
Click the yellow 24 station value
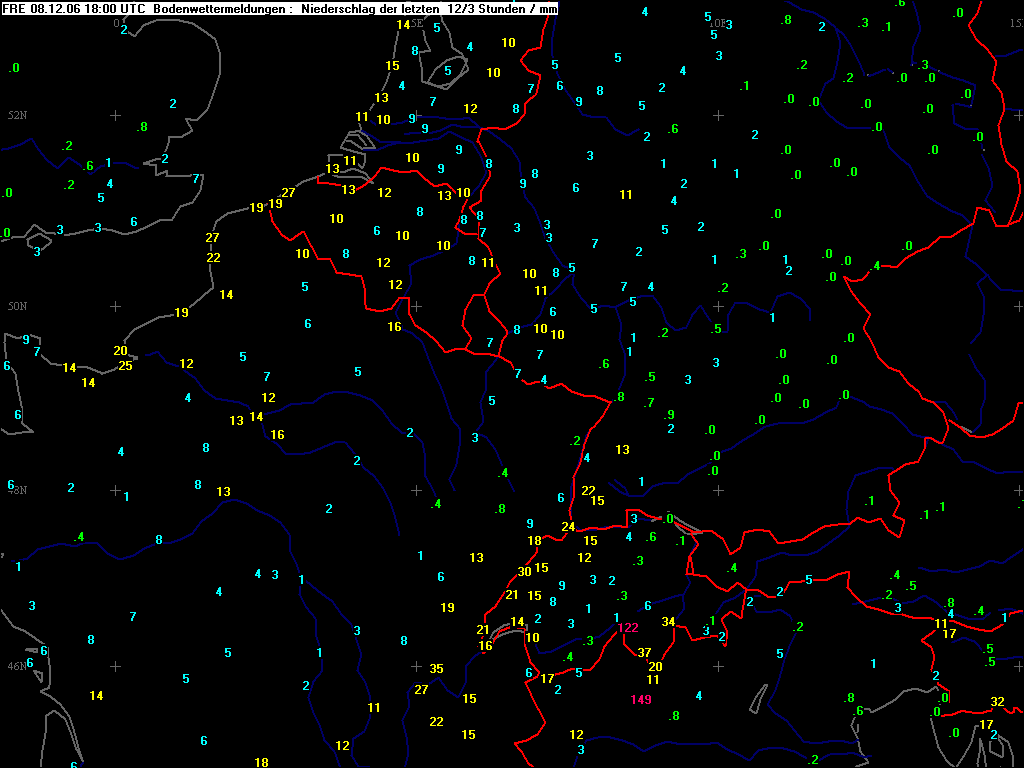pyautogui.click(x=568, y=526)
